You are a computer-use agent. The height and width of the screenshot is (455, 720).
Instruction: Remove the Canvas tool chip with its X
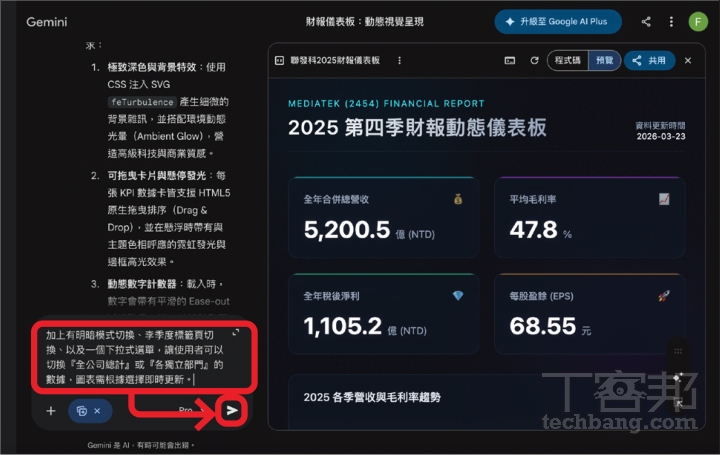97,411
